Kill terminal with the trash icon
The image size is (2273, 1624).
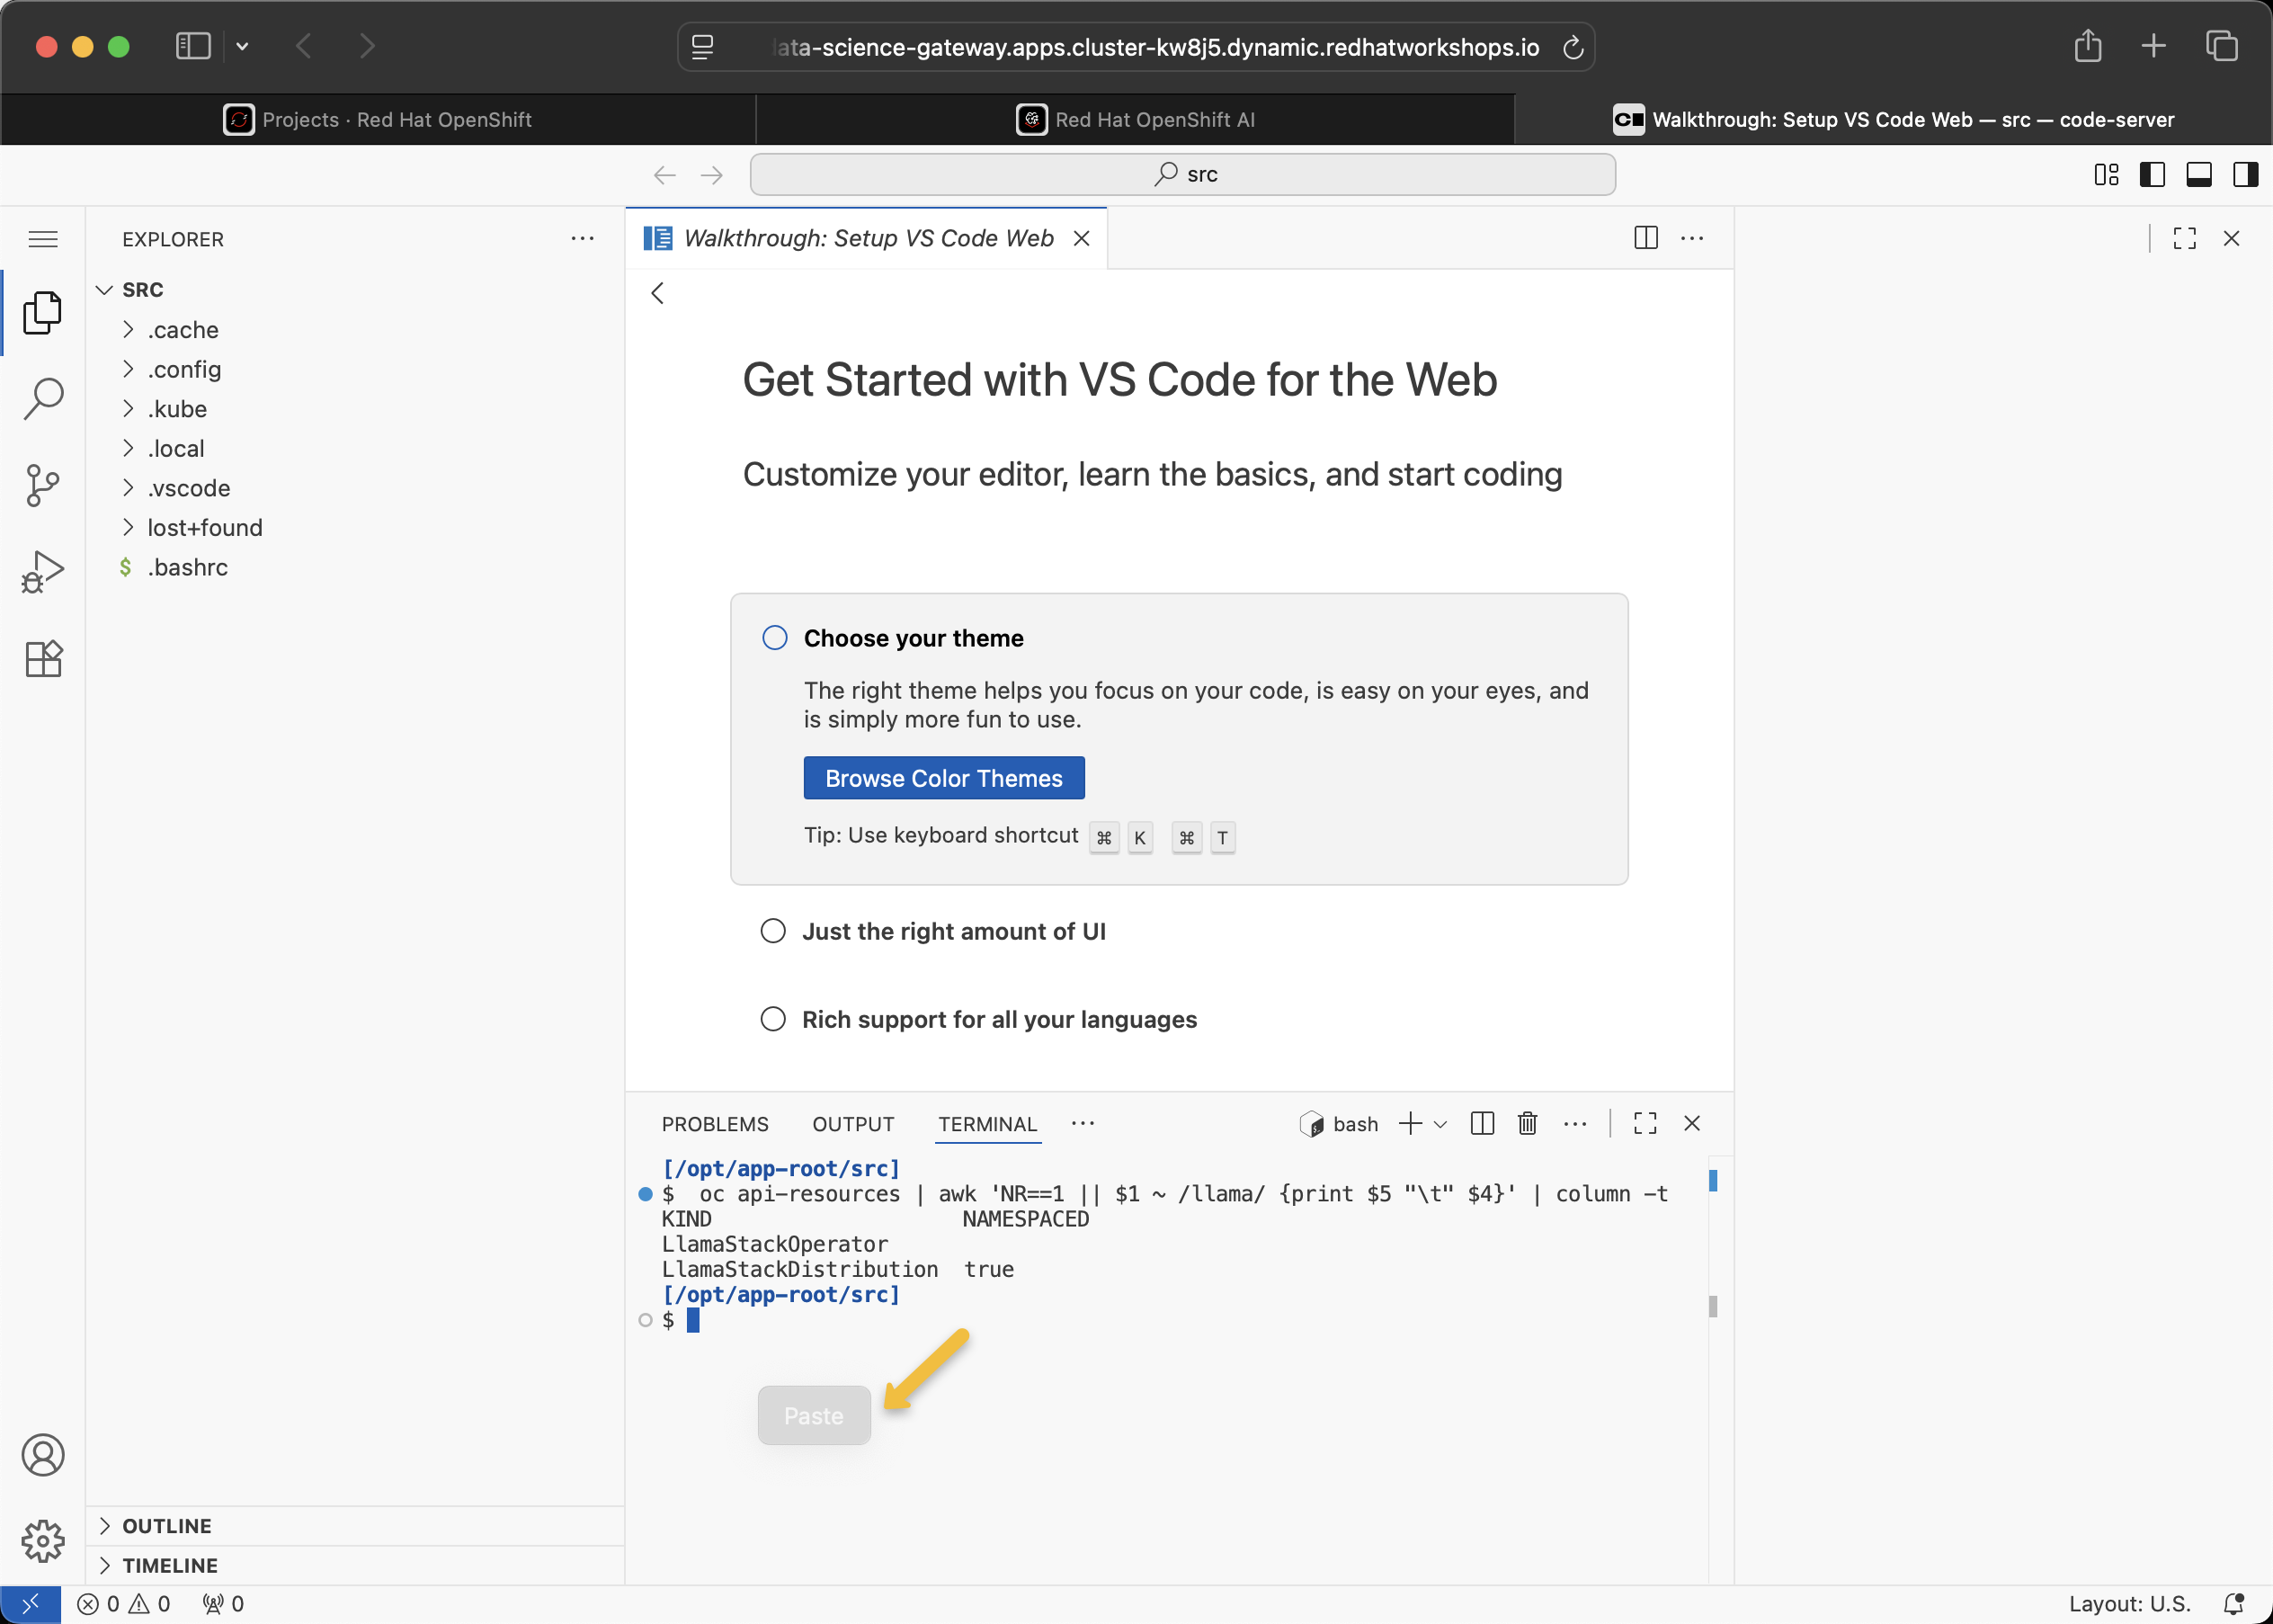click(1527, 1123)
